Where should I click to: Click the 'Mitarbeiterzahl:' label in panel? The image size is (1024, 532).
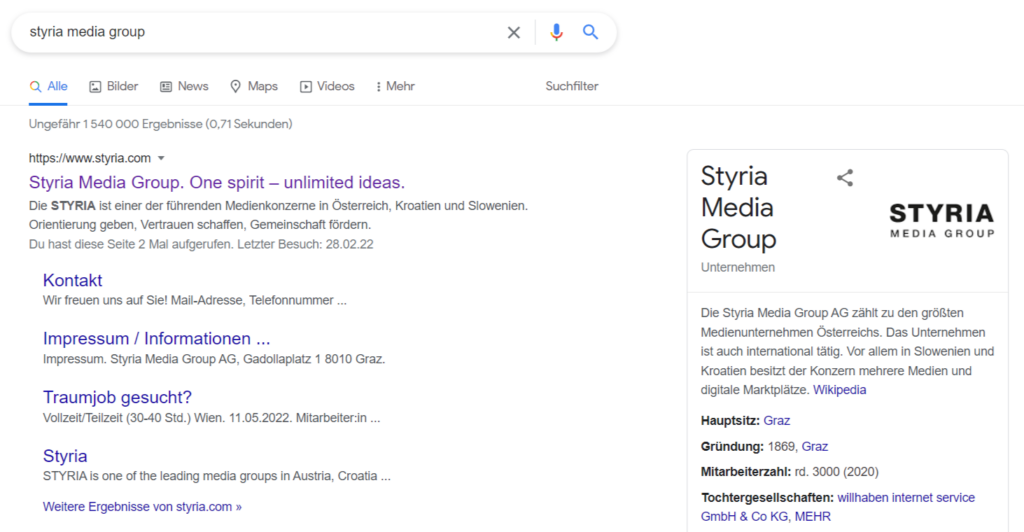pos(746,471)
